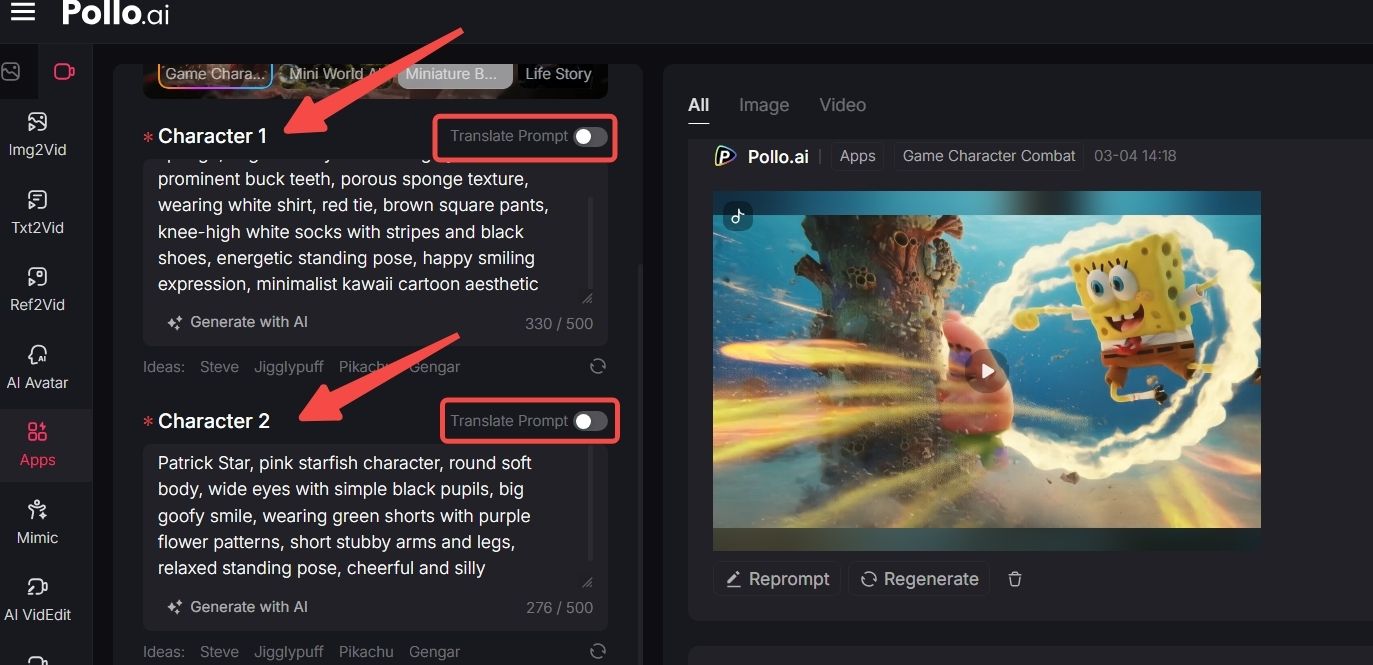Pick Gengar idea under Character 2
This screenshot has width=1373, height=665.
(434, 652)
